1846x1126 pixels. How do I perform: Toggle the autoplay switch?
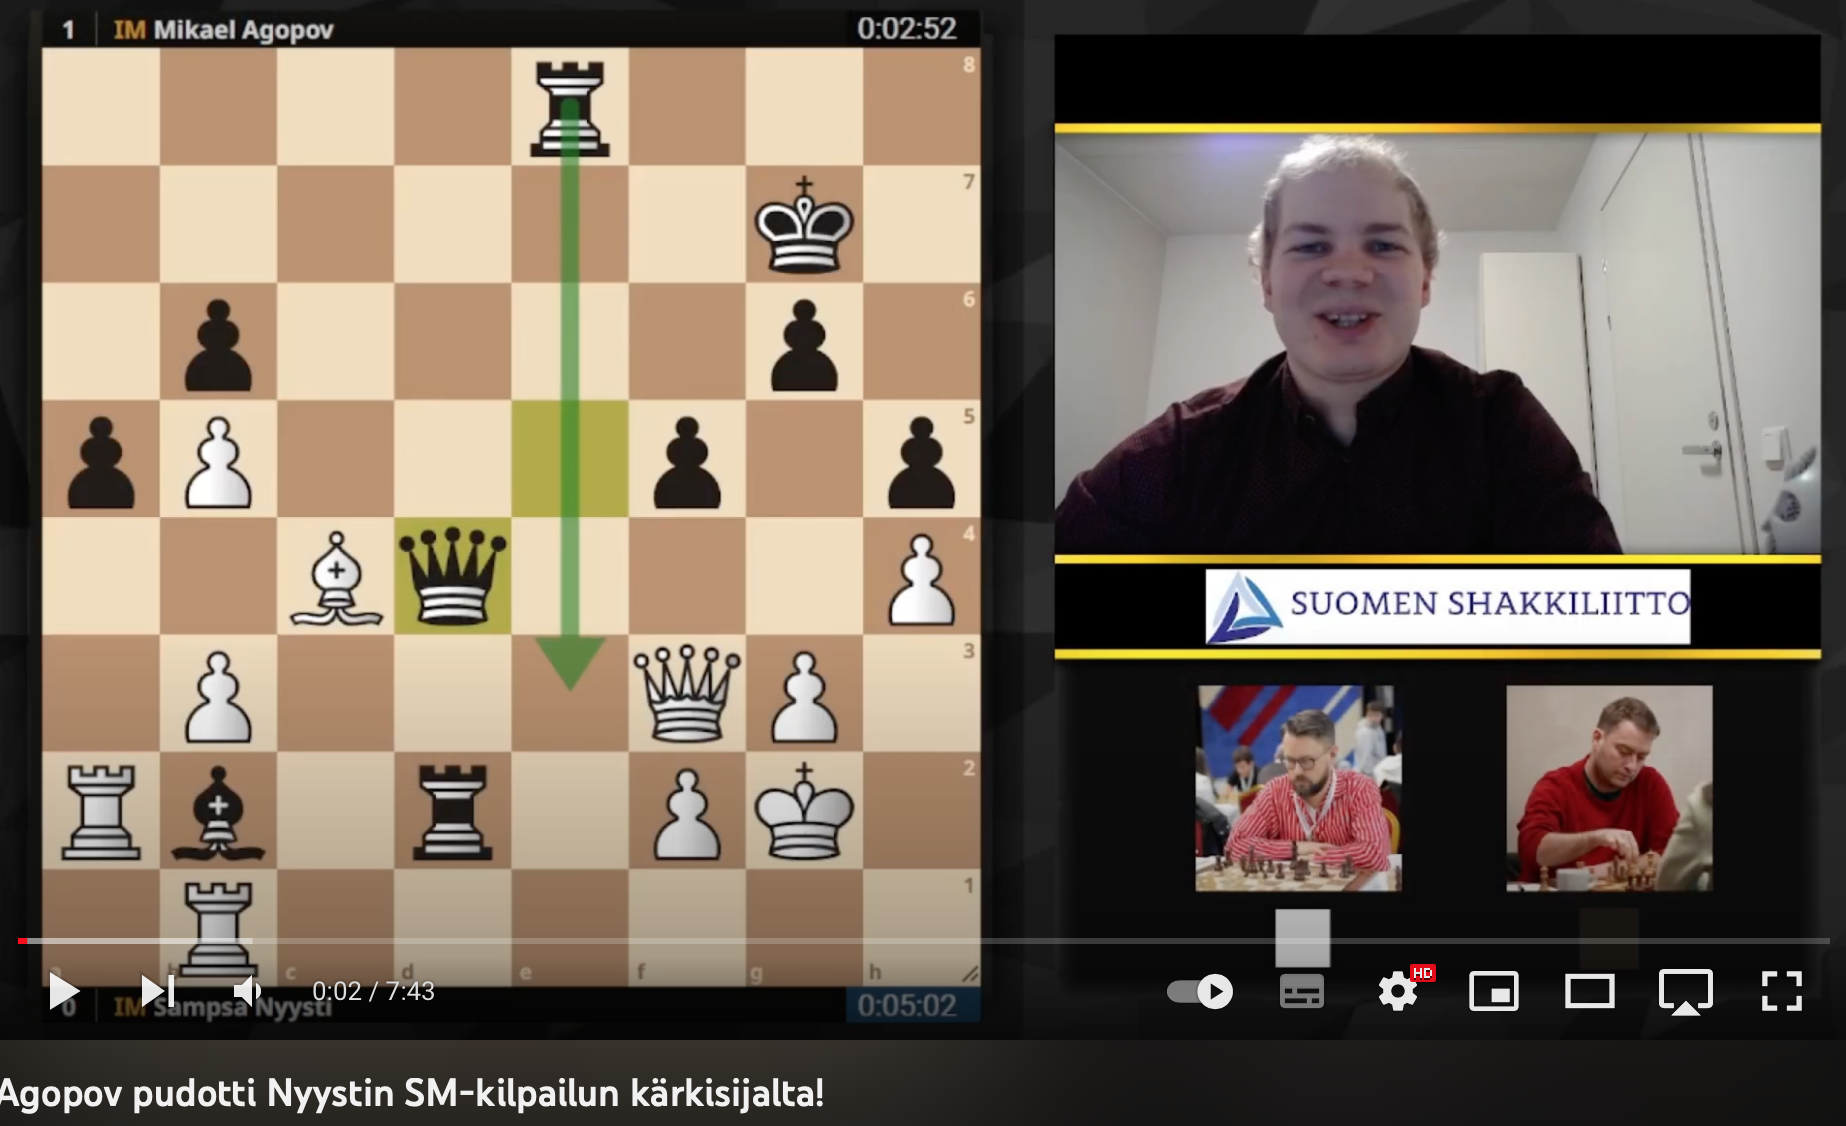(x=1200, y=991)
